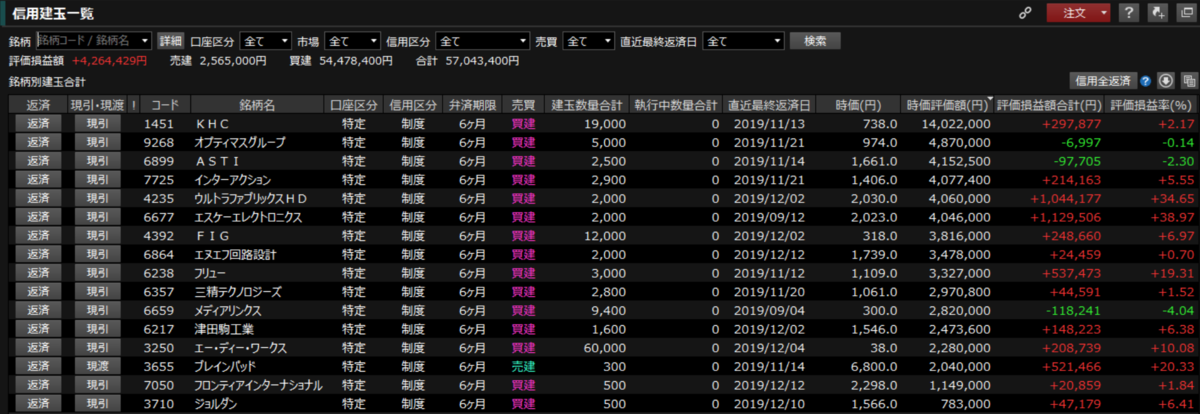Sort by 評価損益額合計(円) column header
The width and height of the screenshot is (1200, 414).
pyautogui.click(x=1050, y=105)
